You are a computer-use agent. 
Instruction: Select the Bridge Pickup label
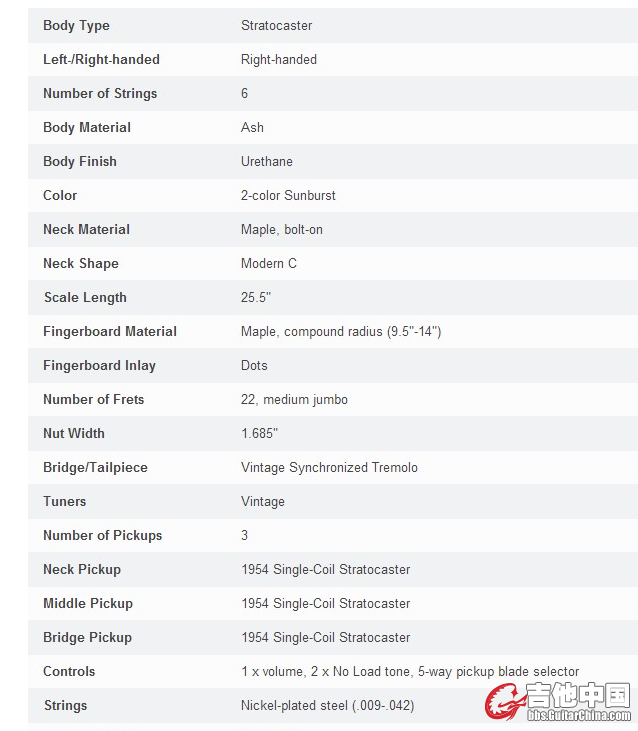pyautogui.click(x=87, y=637)
